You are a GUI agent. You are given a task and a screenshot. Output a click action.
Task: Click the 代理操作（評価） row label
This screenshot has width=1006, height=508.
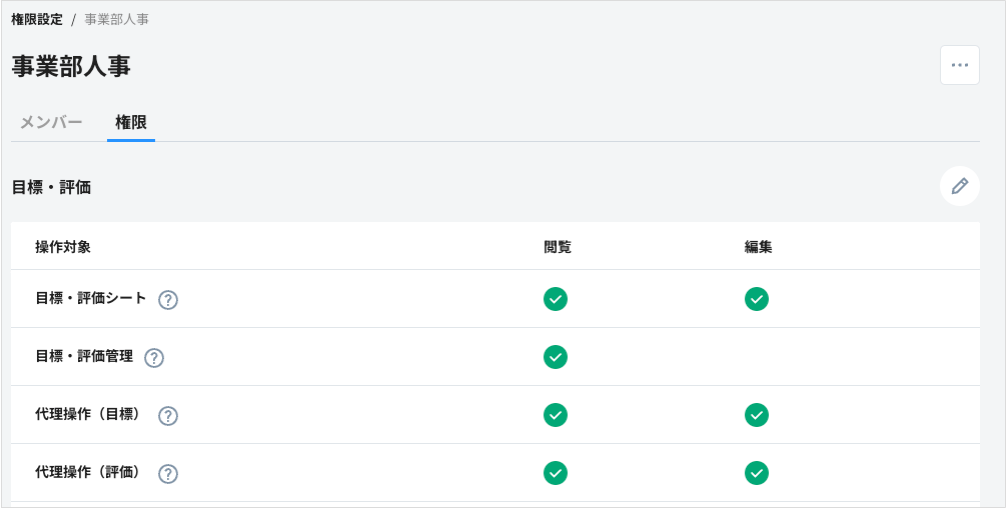pos(91,473)
